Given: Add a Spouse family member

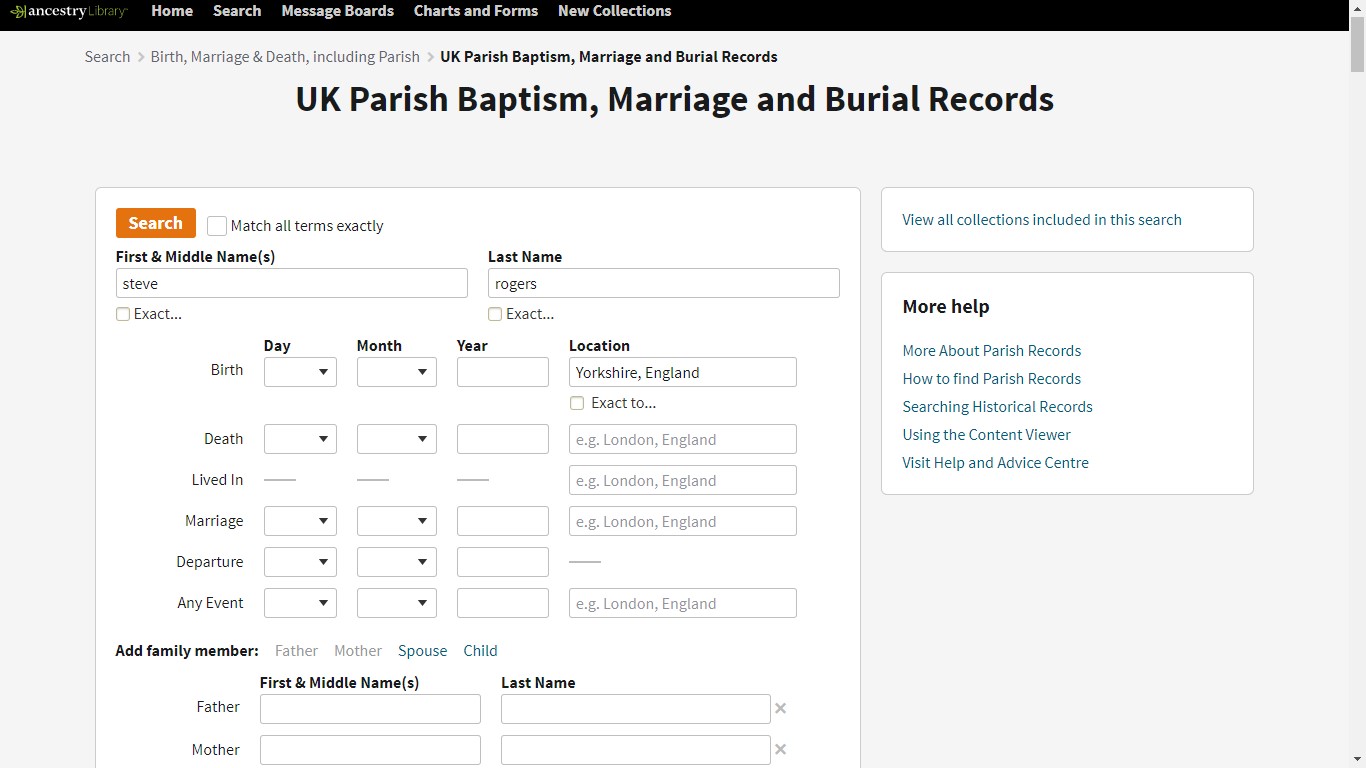Looking at the screenshot, I should coord(422,650).
